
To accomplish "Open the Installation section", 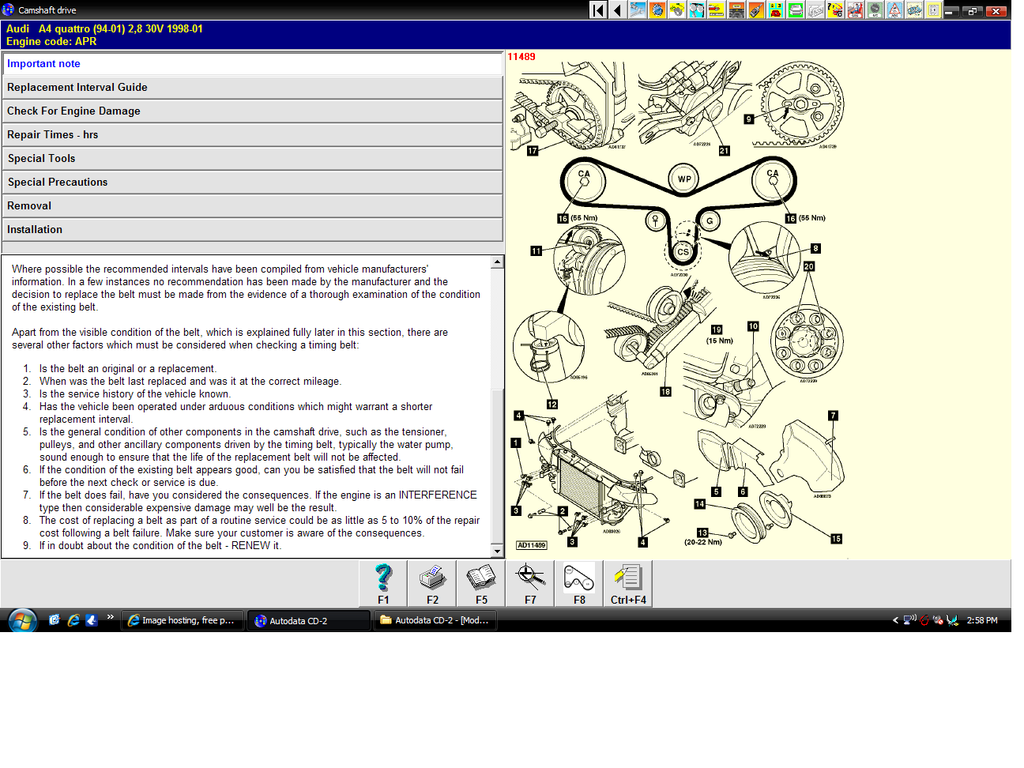I will pos(253,230).
